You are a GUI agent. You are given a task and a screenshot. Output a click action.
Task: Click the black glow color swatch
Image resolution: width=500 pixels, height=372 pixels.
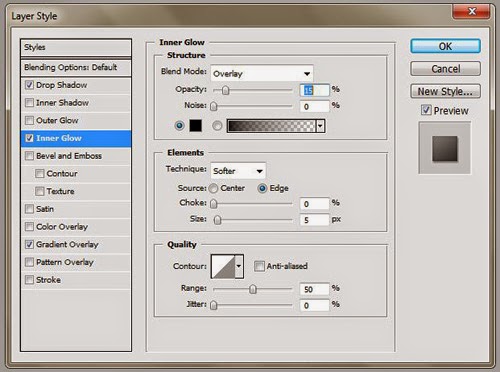click(x=196, y=126)
